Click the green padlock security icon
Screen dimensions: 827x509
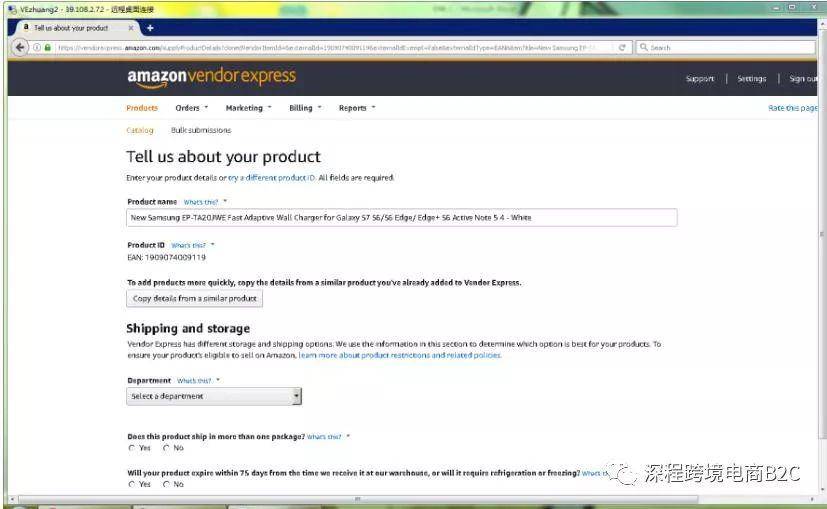point(47,47)
